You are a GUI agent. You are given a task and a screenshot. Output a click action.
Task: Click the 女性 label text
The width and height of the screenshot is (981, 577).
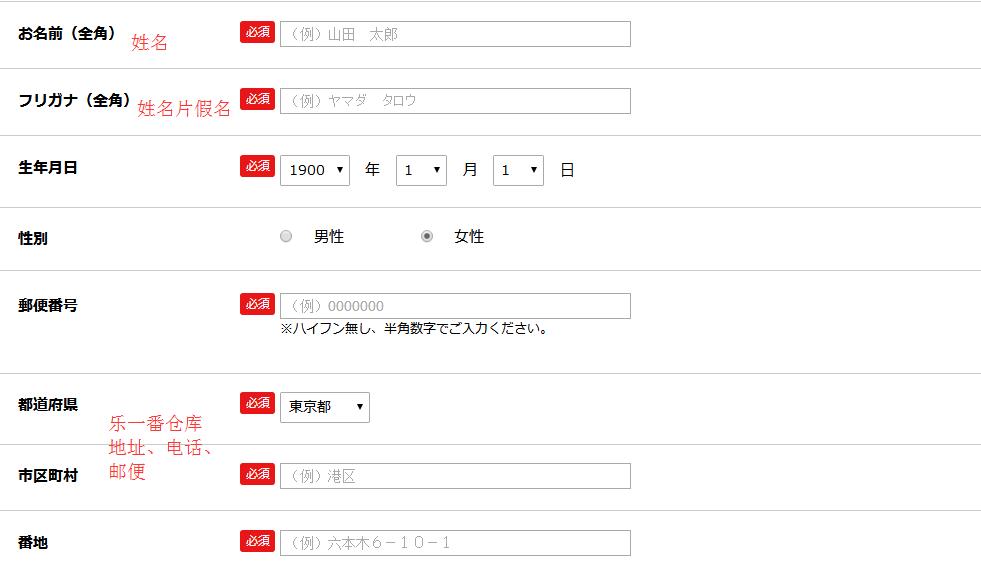[469, 237]
